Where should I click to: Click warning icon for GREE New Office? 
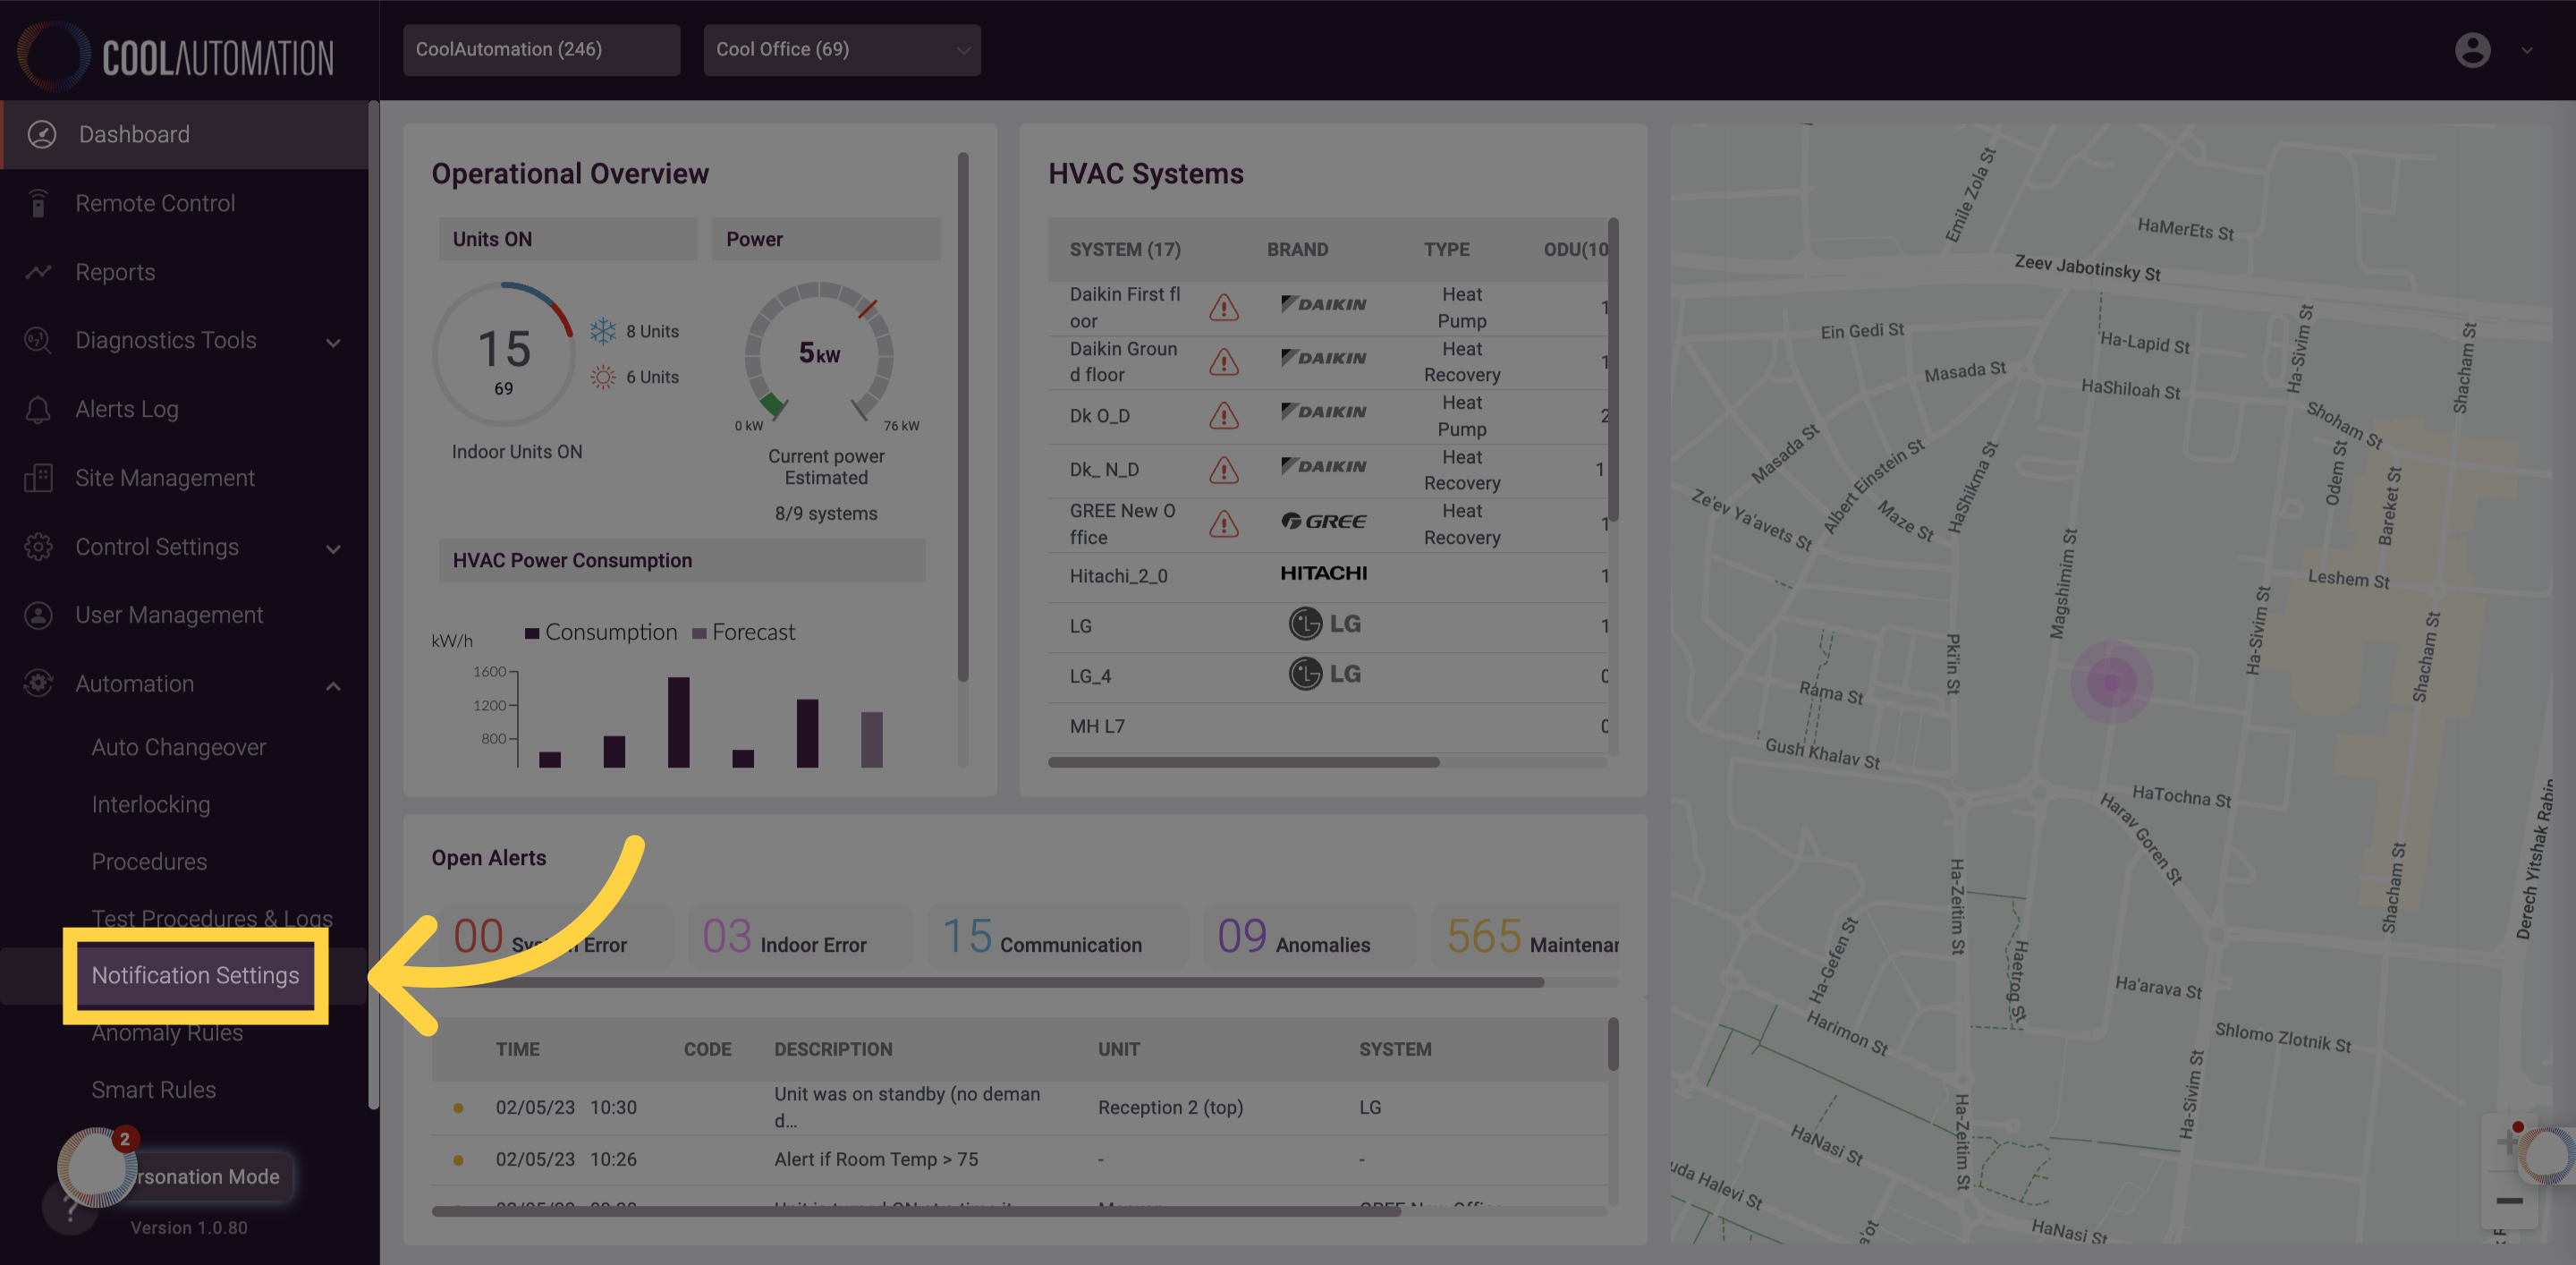1224,523
